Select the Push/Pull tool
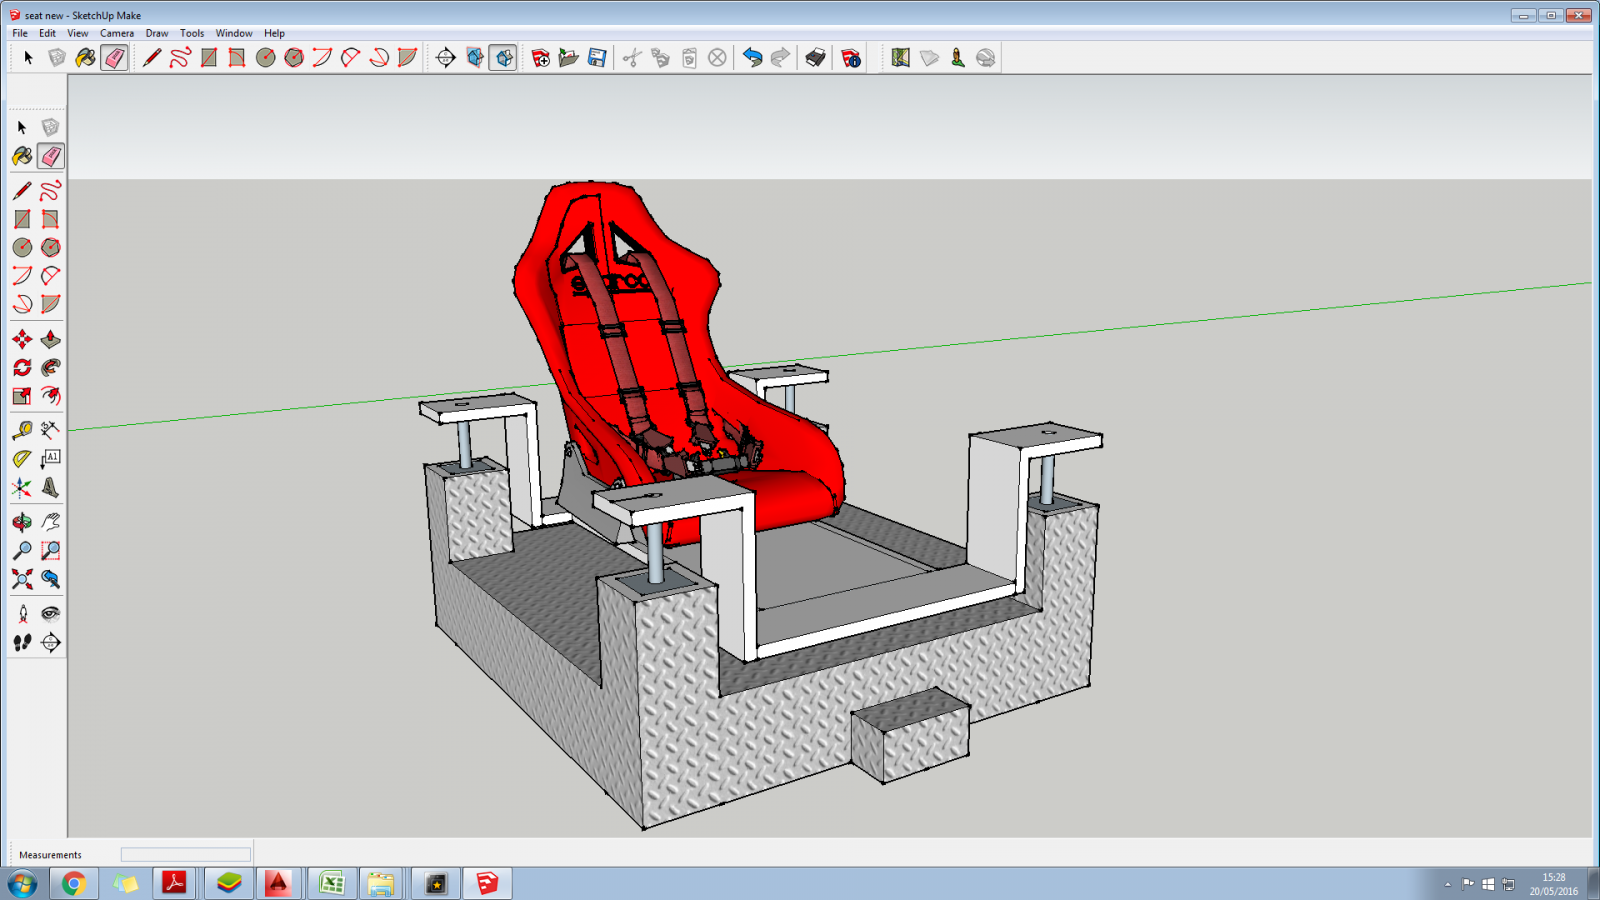Image resolution: width=1600 pixels, height=900 pixels. (50, 340)
